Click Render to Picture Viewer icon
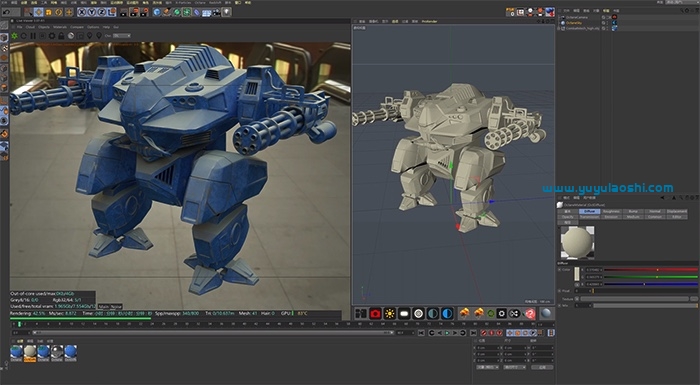This screenshot has height=385, width=700. tap(134, 12)
